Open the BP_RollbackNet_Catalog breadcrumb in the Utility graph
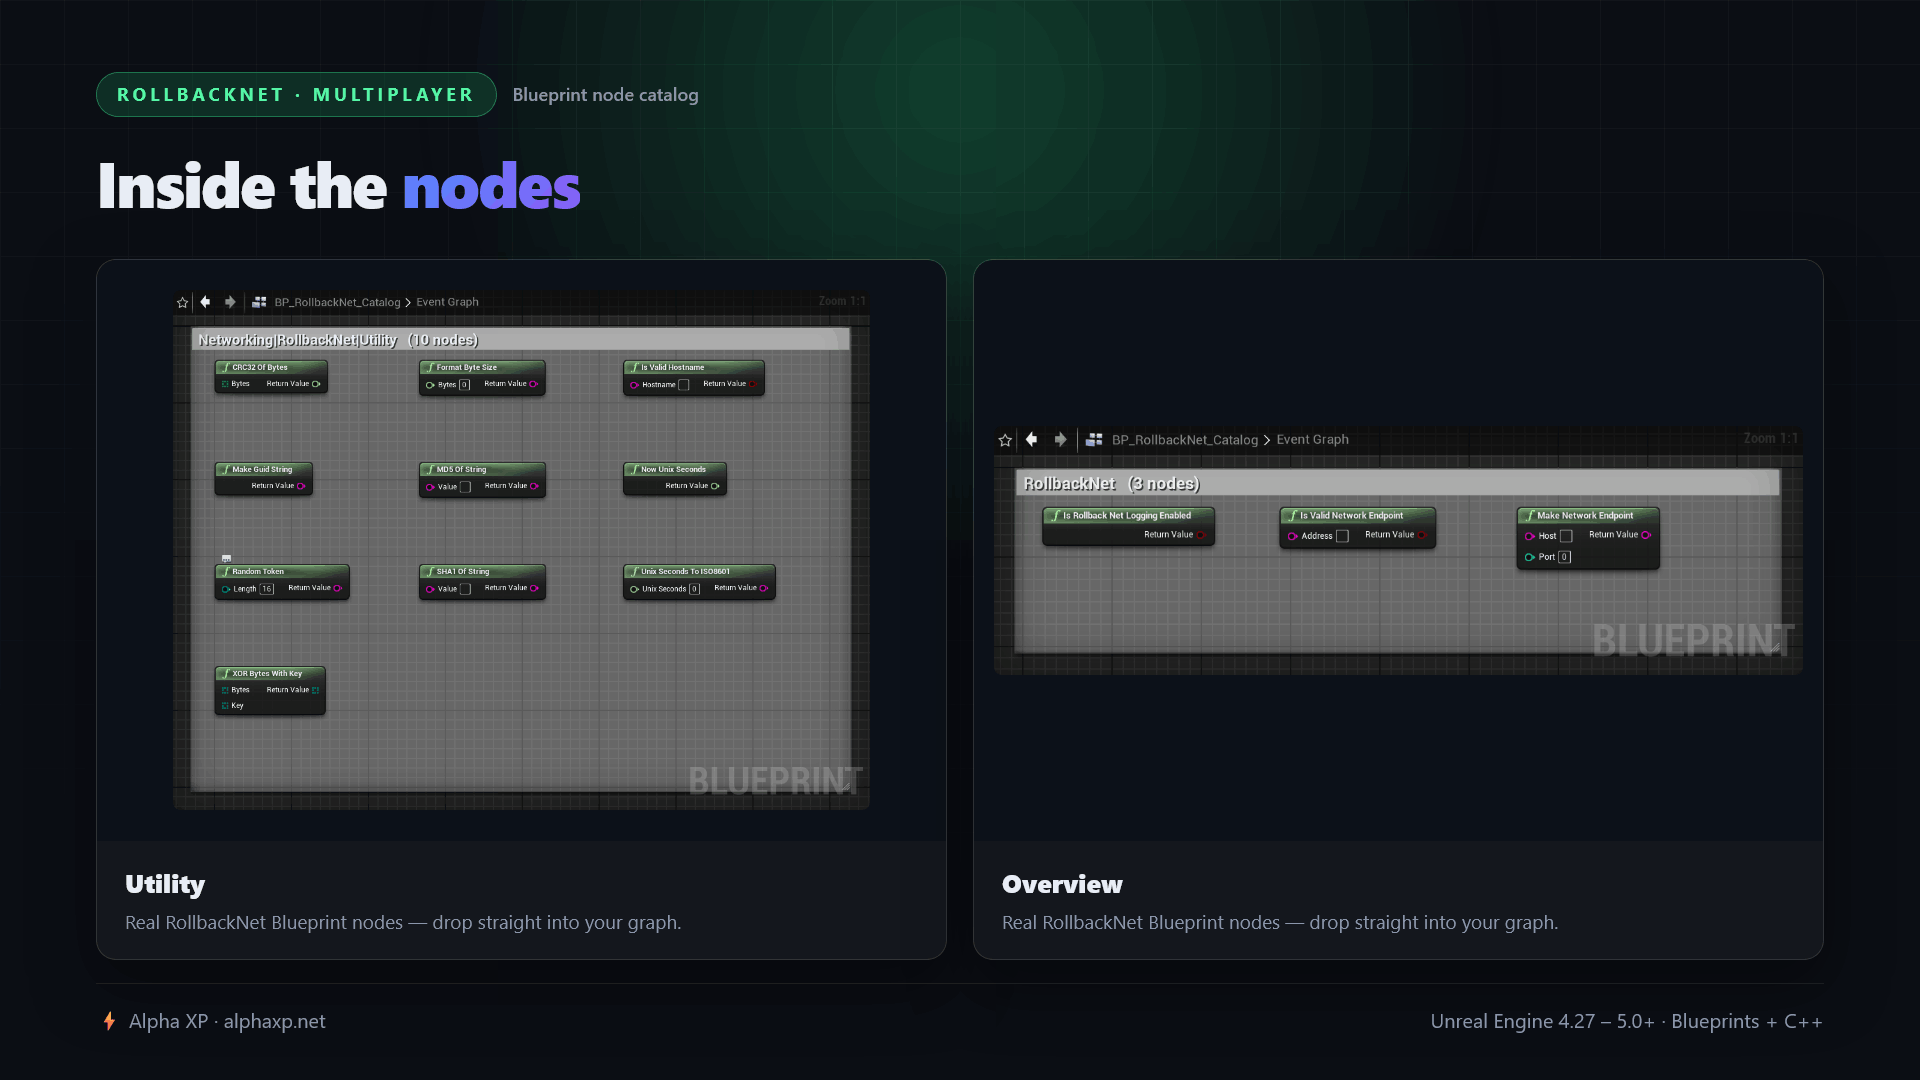The height and width of the screenshot is (1080, 1920). [337, 302]
